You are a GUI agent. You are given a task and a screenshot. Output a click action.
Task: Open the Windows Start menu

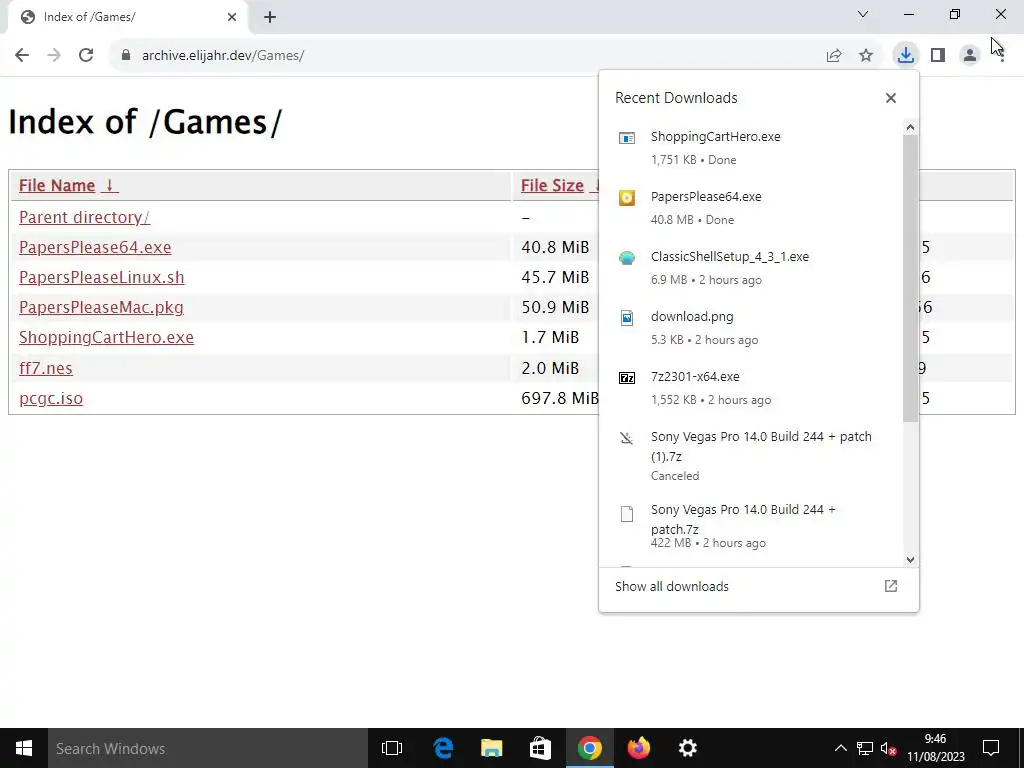tap(24, 748)
